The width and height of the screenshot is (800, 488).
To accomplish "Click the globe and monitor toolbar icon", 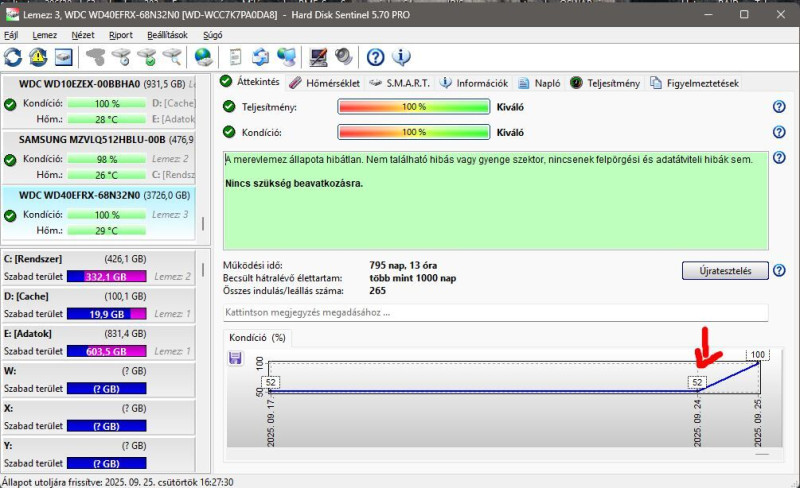I will [x=287, y=57].
